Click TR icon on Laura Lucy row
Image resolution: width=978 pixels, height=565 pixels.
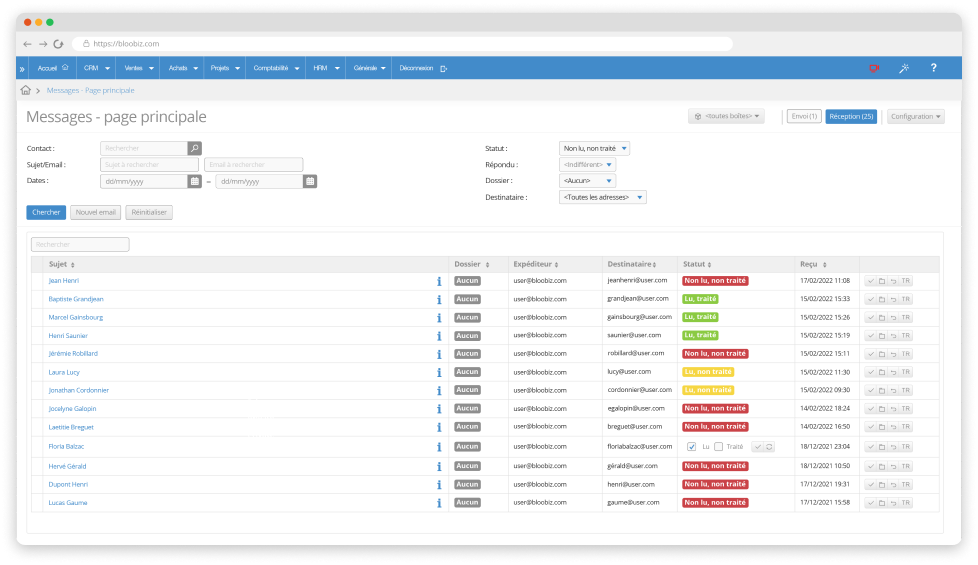click(x=906, y=372)
